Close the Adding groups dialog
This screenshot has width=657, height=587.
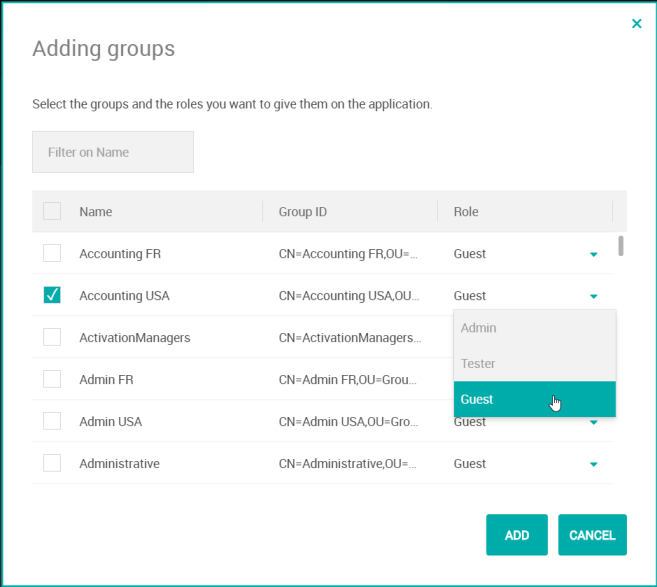[636, 24]
